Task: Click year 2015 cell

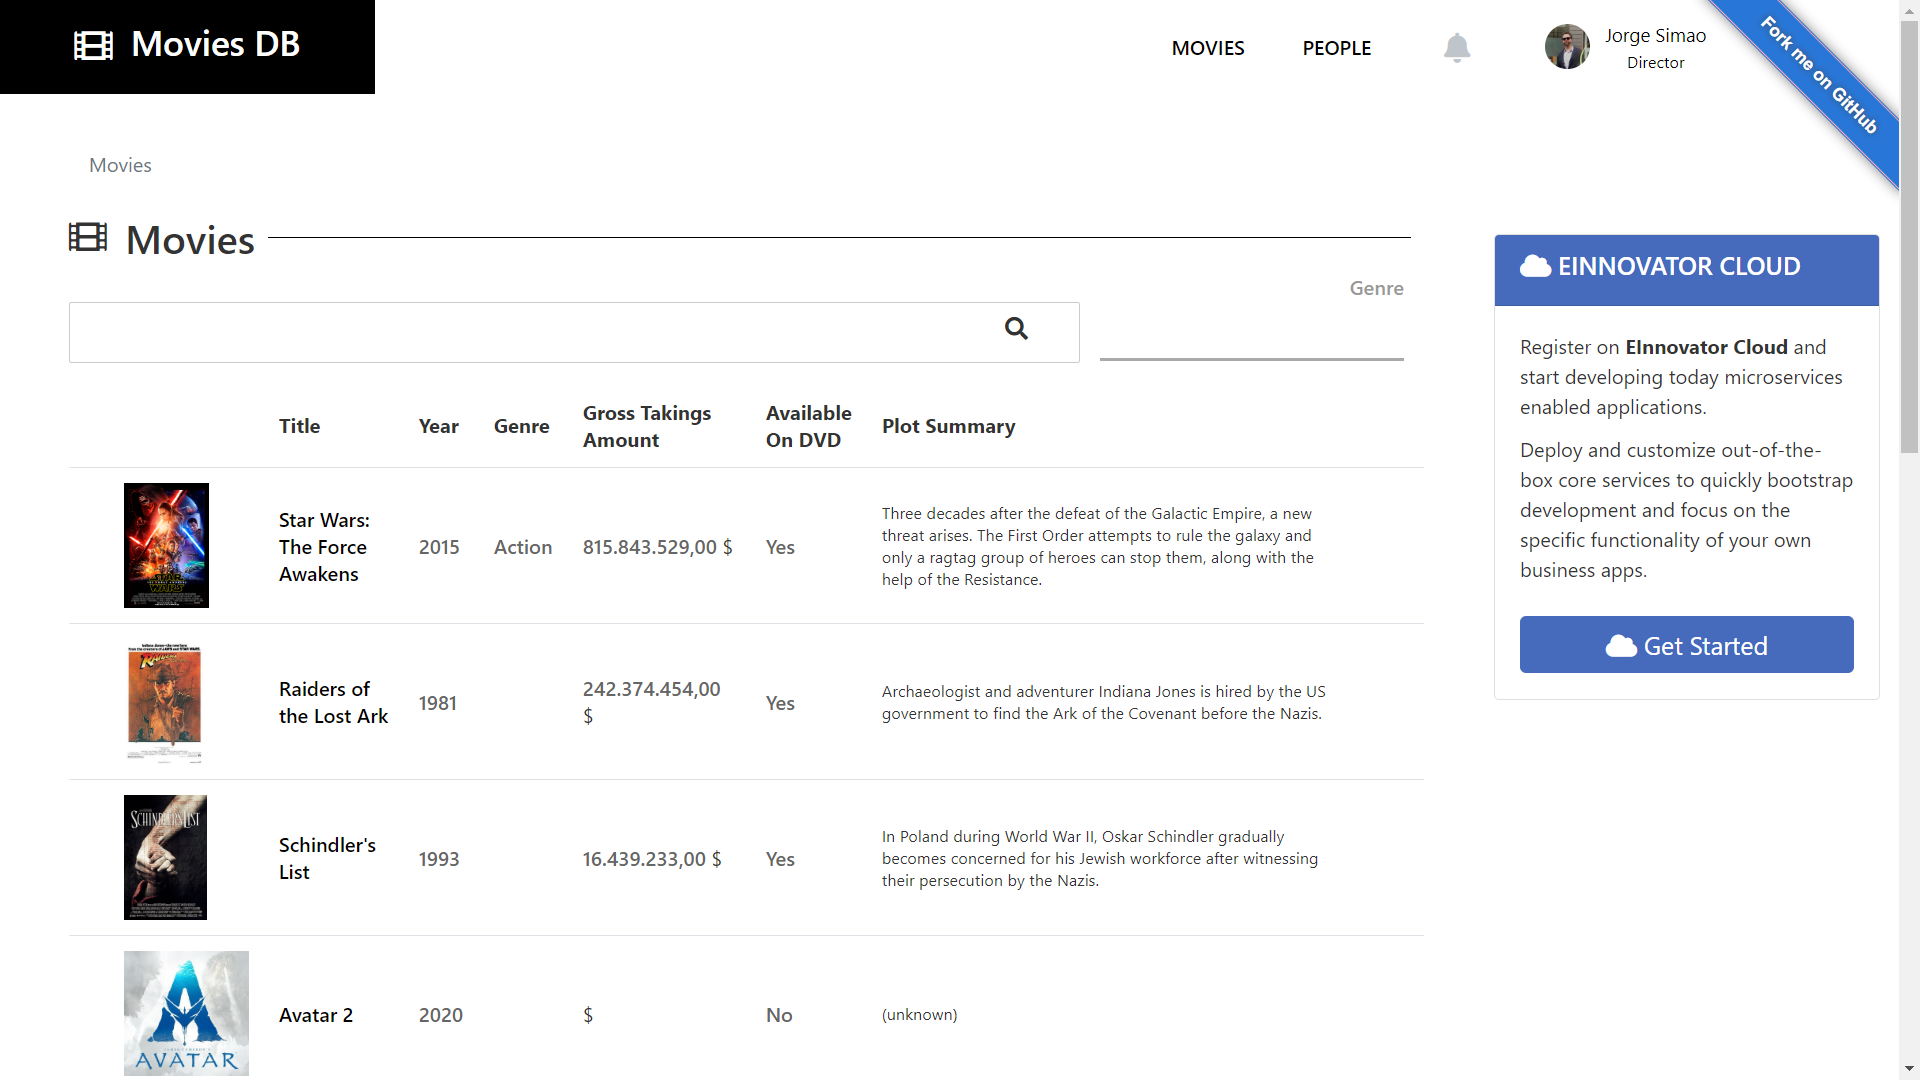Action: click(x=439, y=547)
